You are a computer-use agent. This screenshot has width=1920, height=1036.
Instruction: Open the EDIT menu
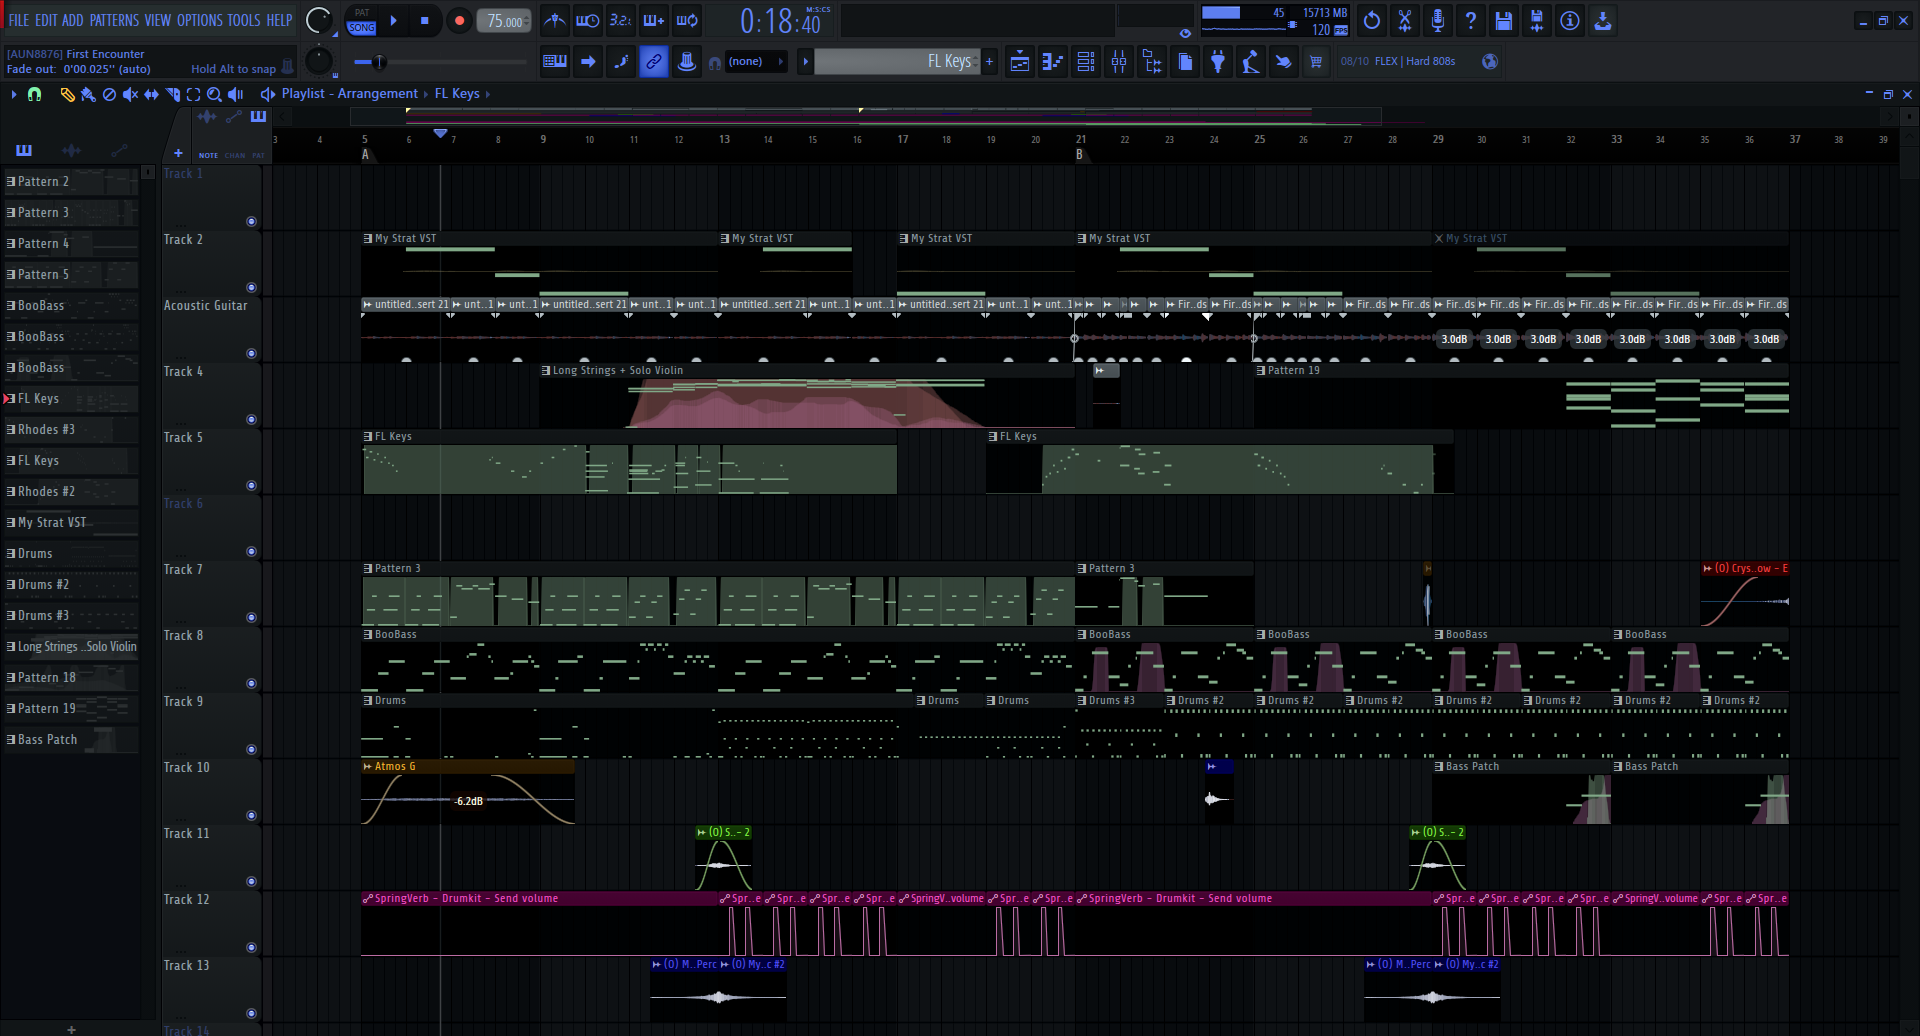point(46,20)
